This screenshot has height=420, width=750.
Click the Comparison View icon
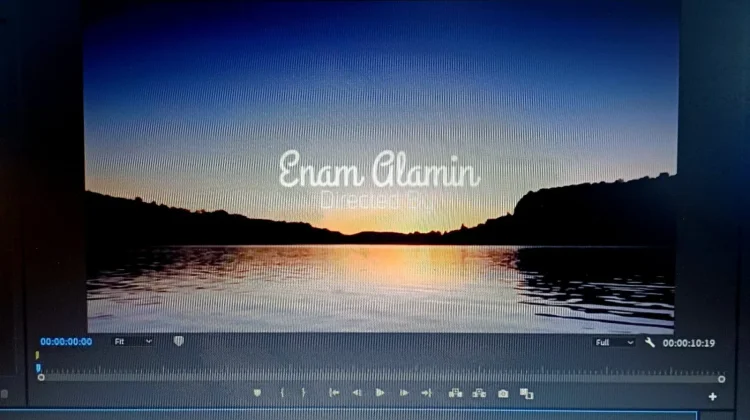pyautogui.click(x=527, y=394)
